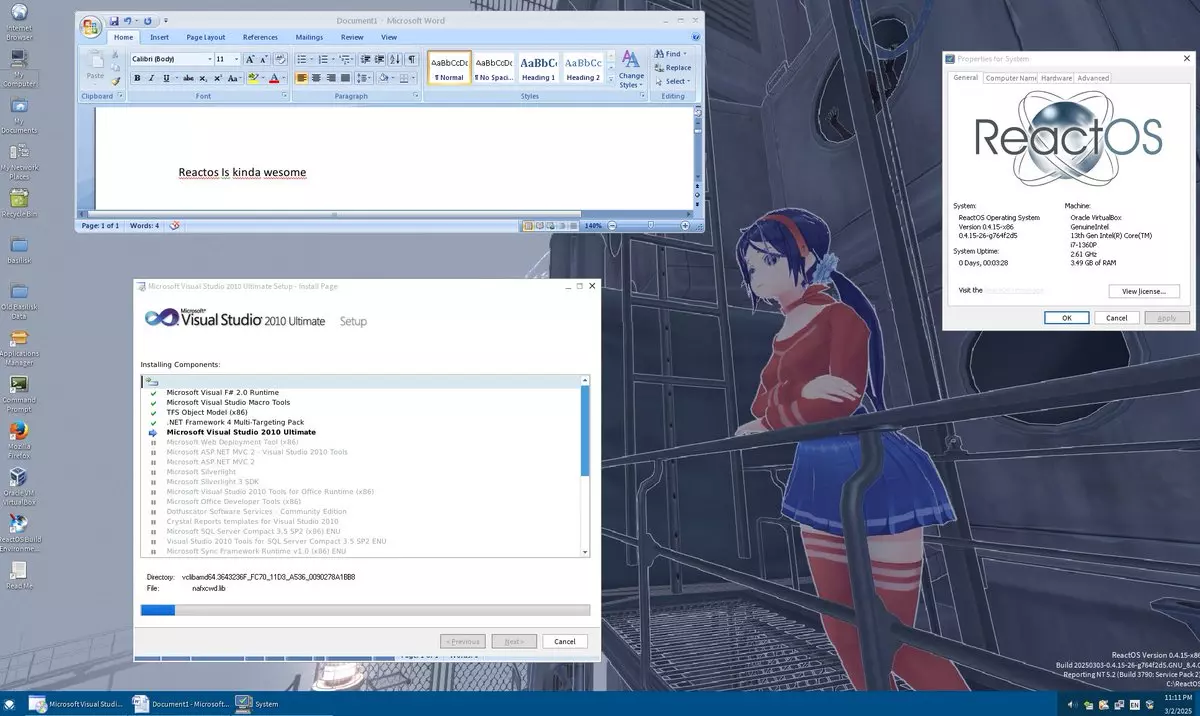Click the Format Painter brush icon

click(116, 81)
